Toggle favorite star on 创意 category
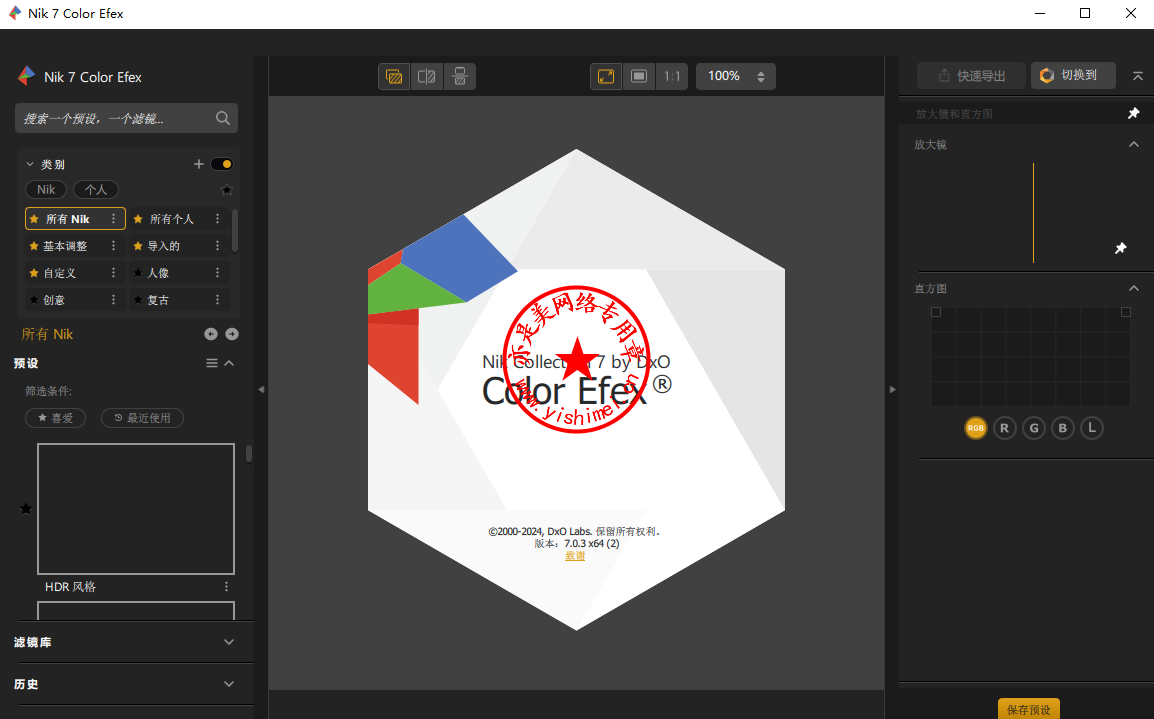The image size is (1154, 719). 34,300
